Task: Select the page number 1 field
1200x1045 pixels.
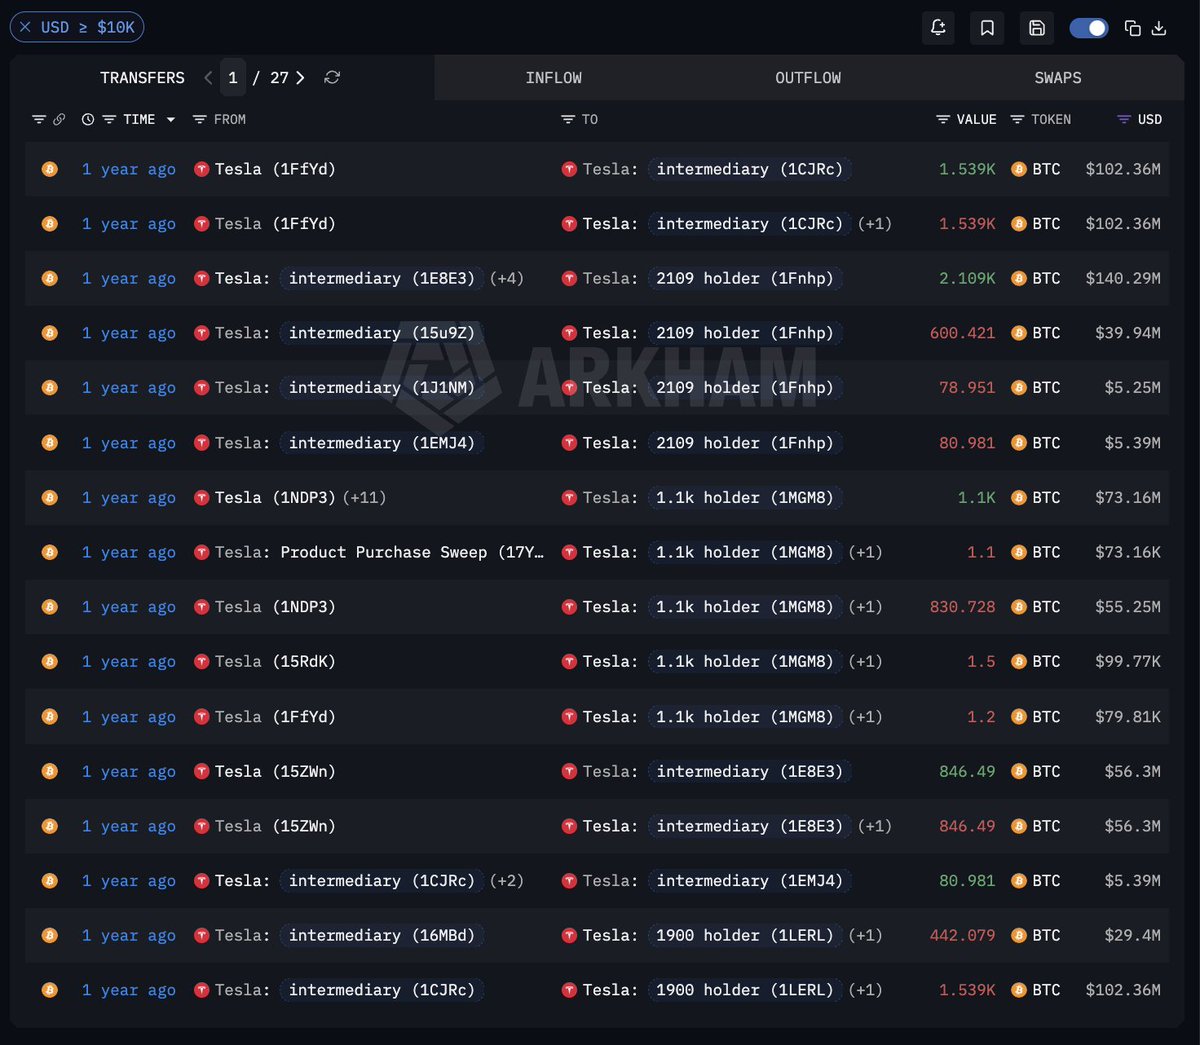Action: (233, 77)
